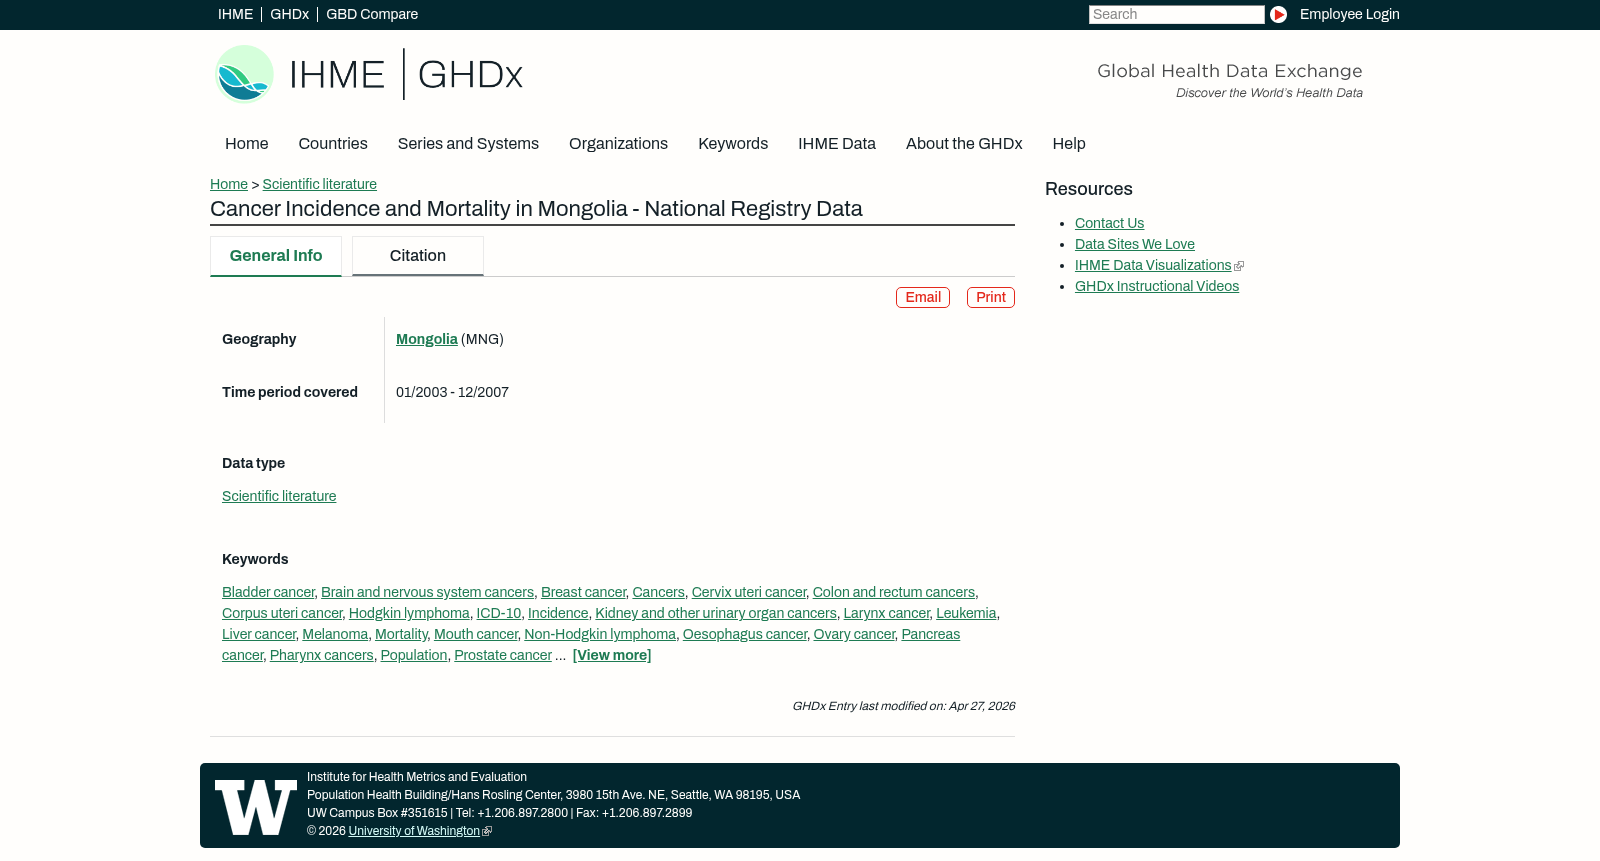Open Contact Us in Resources
This screenshot has height=861, width=1600.
(1109, 223)
